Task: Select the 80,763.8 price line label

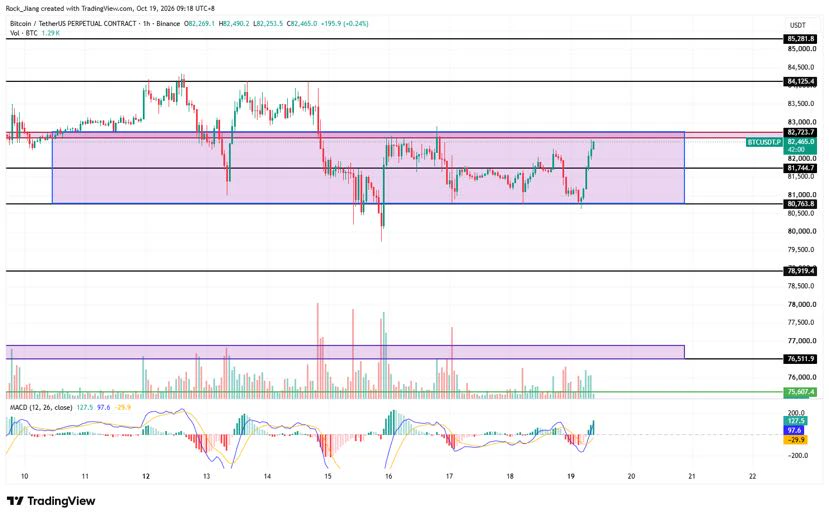Action: coord(800,204)
